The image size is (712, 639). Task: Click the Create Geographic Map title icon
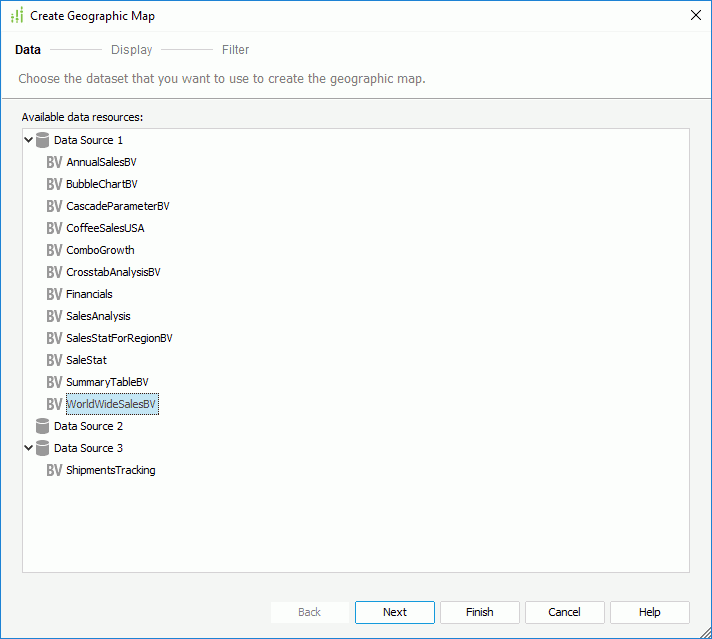pyautogui.click(x=17, y=15)
